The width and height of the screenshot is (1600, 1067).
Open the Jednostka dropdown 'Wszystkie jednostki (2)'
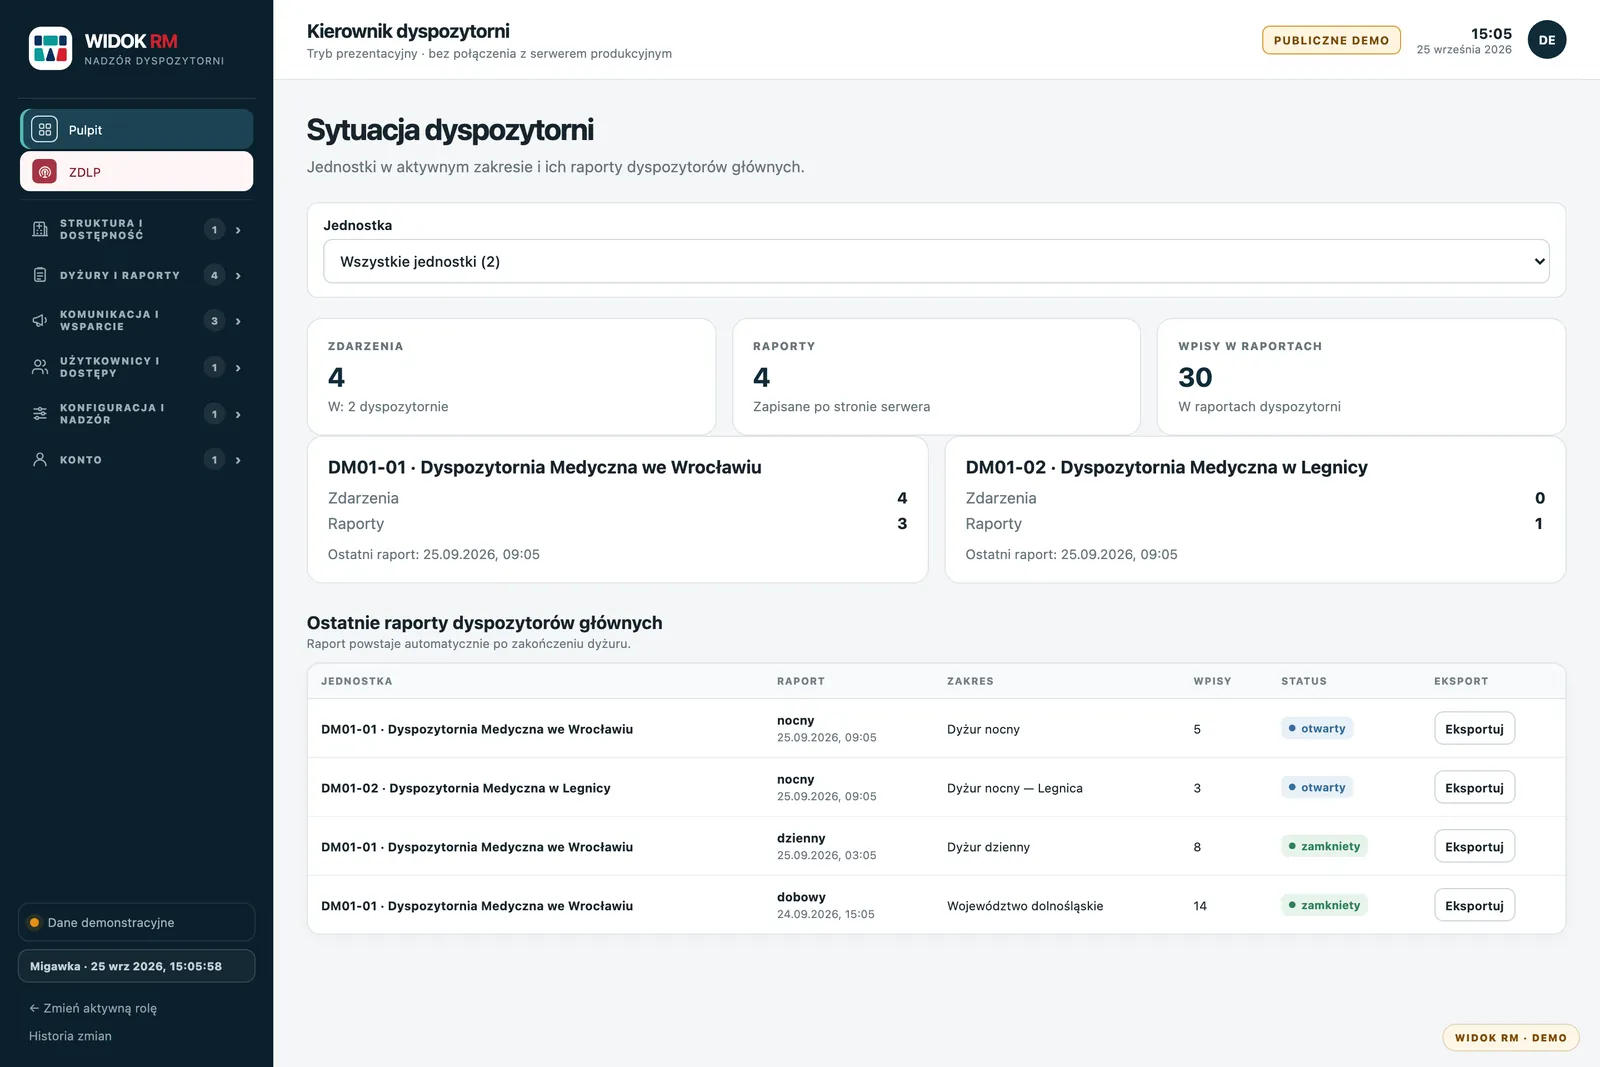[936, 262]
